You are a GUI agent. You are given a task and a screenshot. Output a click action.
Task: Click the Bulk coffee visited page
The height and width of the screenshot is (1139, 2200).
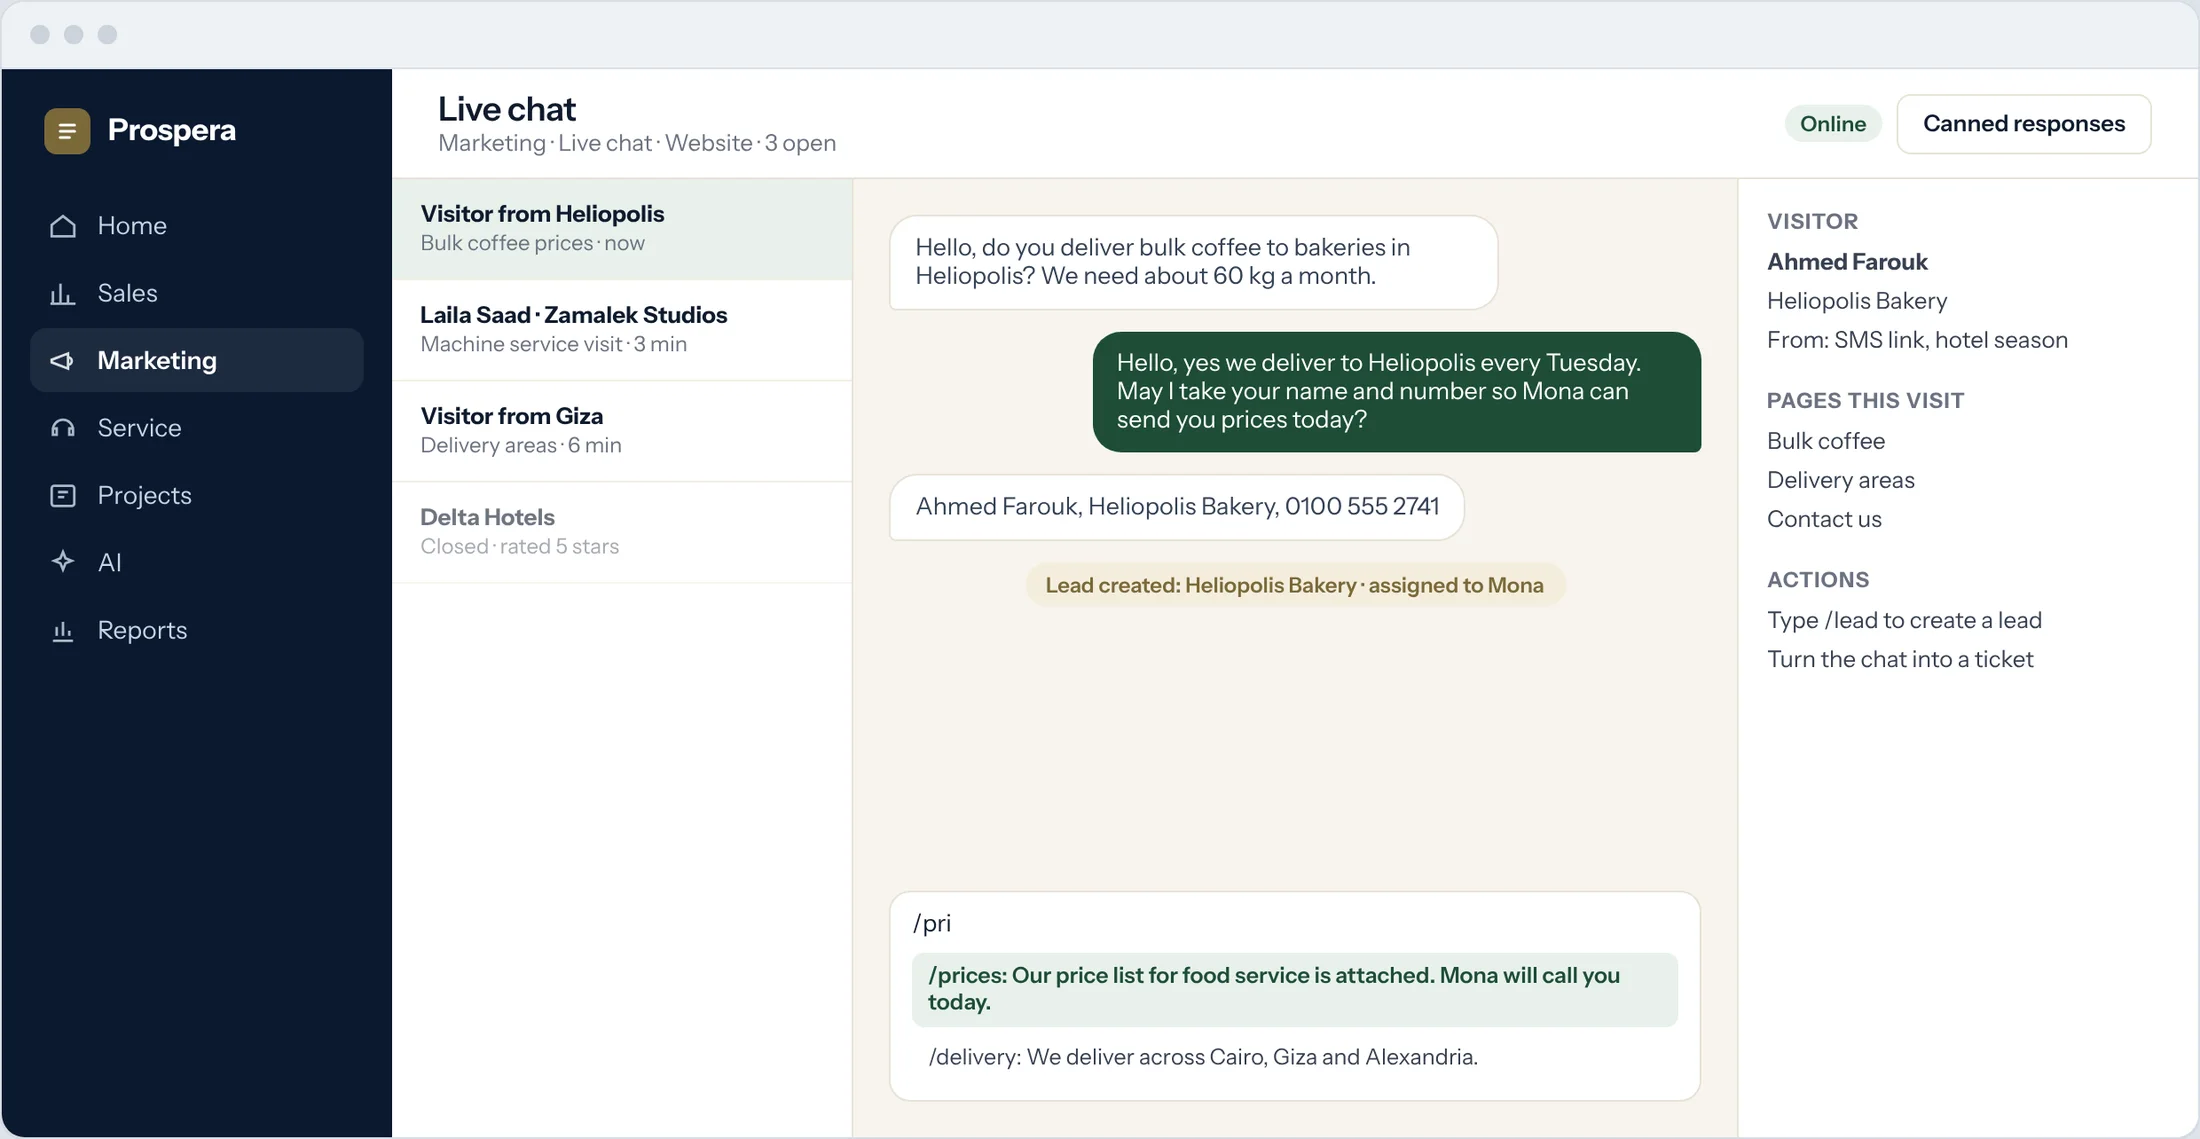click(x=1825, y=441)
